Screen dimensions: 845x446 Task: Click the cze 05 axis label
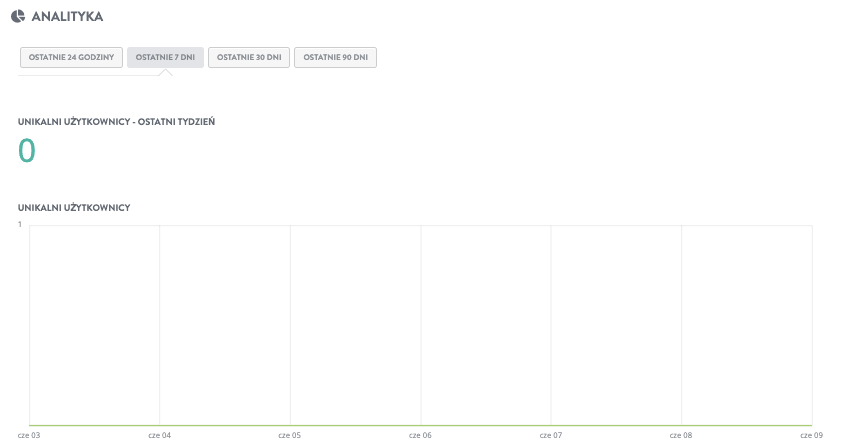pyautogui.click(x=289, y=435)
